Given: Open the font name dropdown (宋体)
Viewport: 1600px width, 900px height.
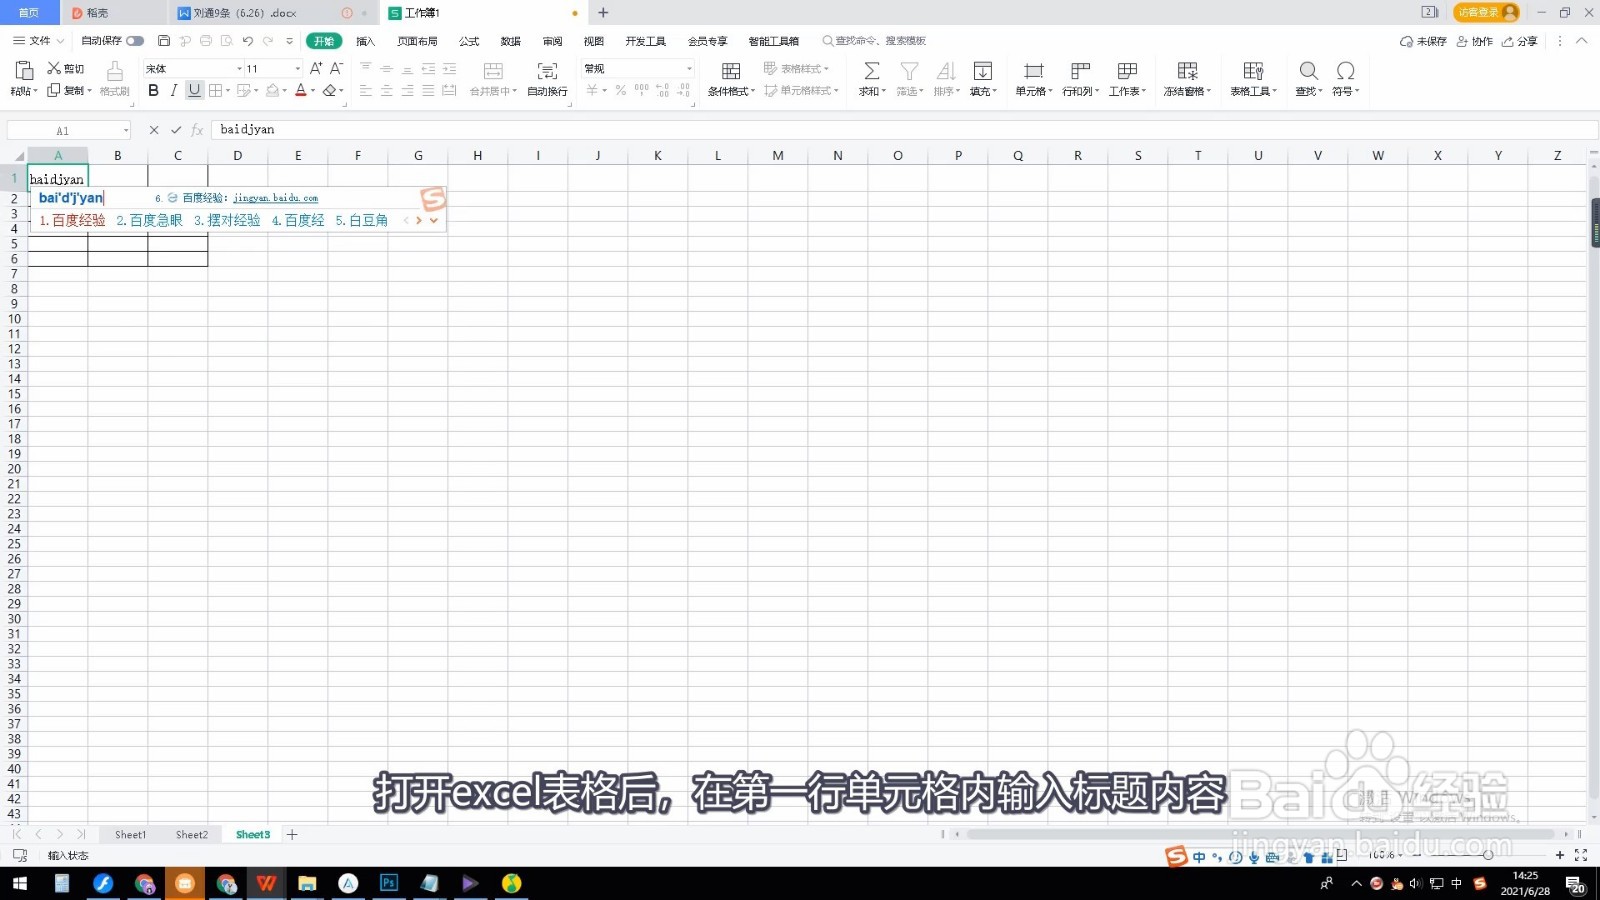Looking at the screenshot, I should (239, 69).
